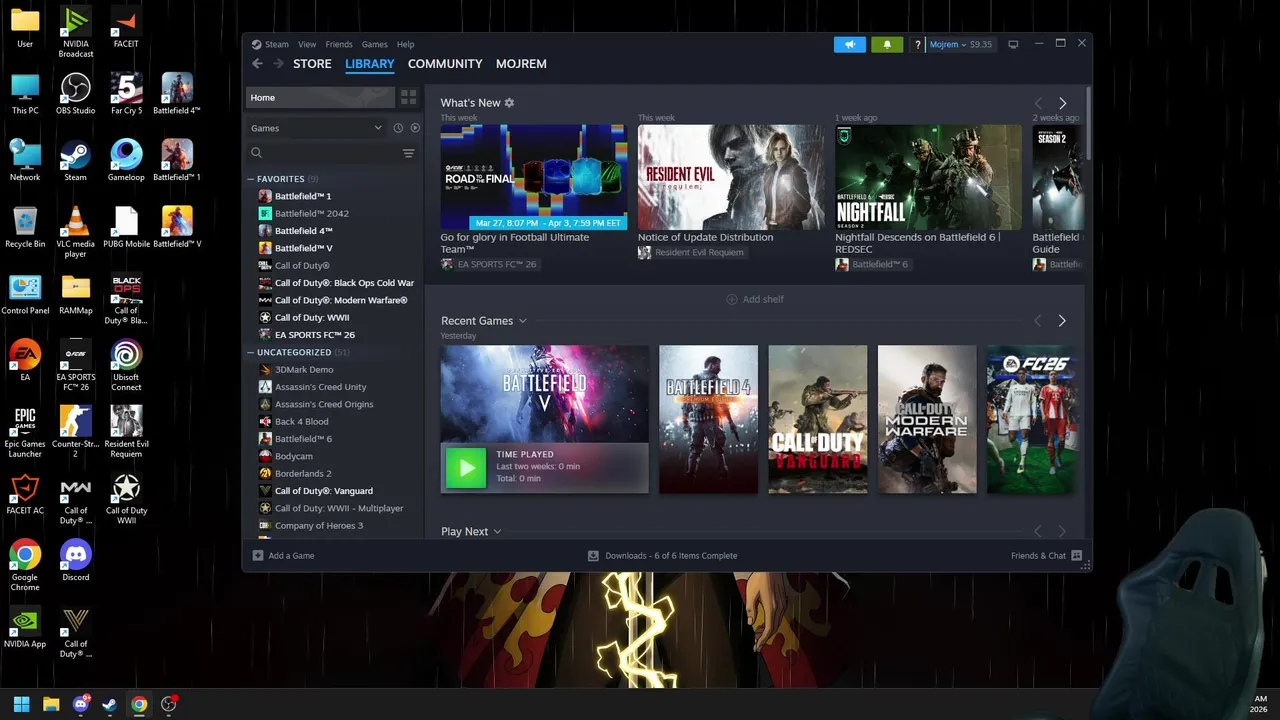Click the Add a Game plus icon
This screenshot has height=720, width=1280.
pyautogui.click(x=258, y=555)
